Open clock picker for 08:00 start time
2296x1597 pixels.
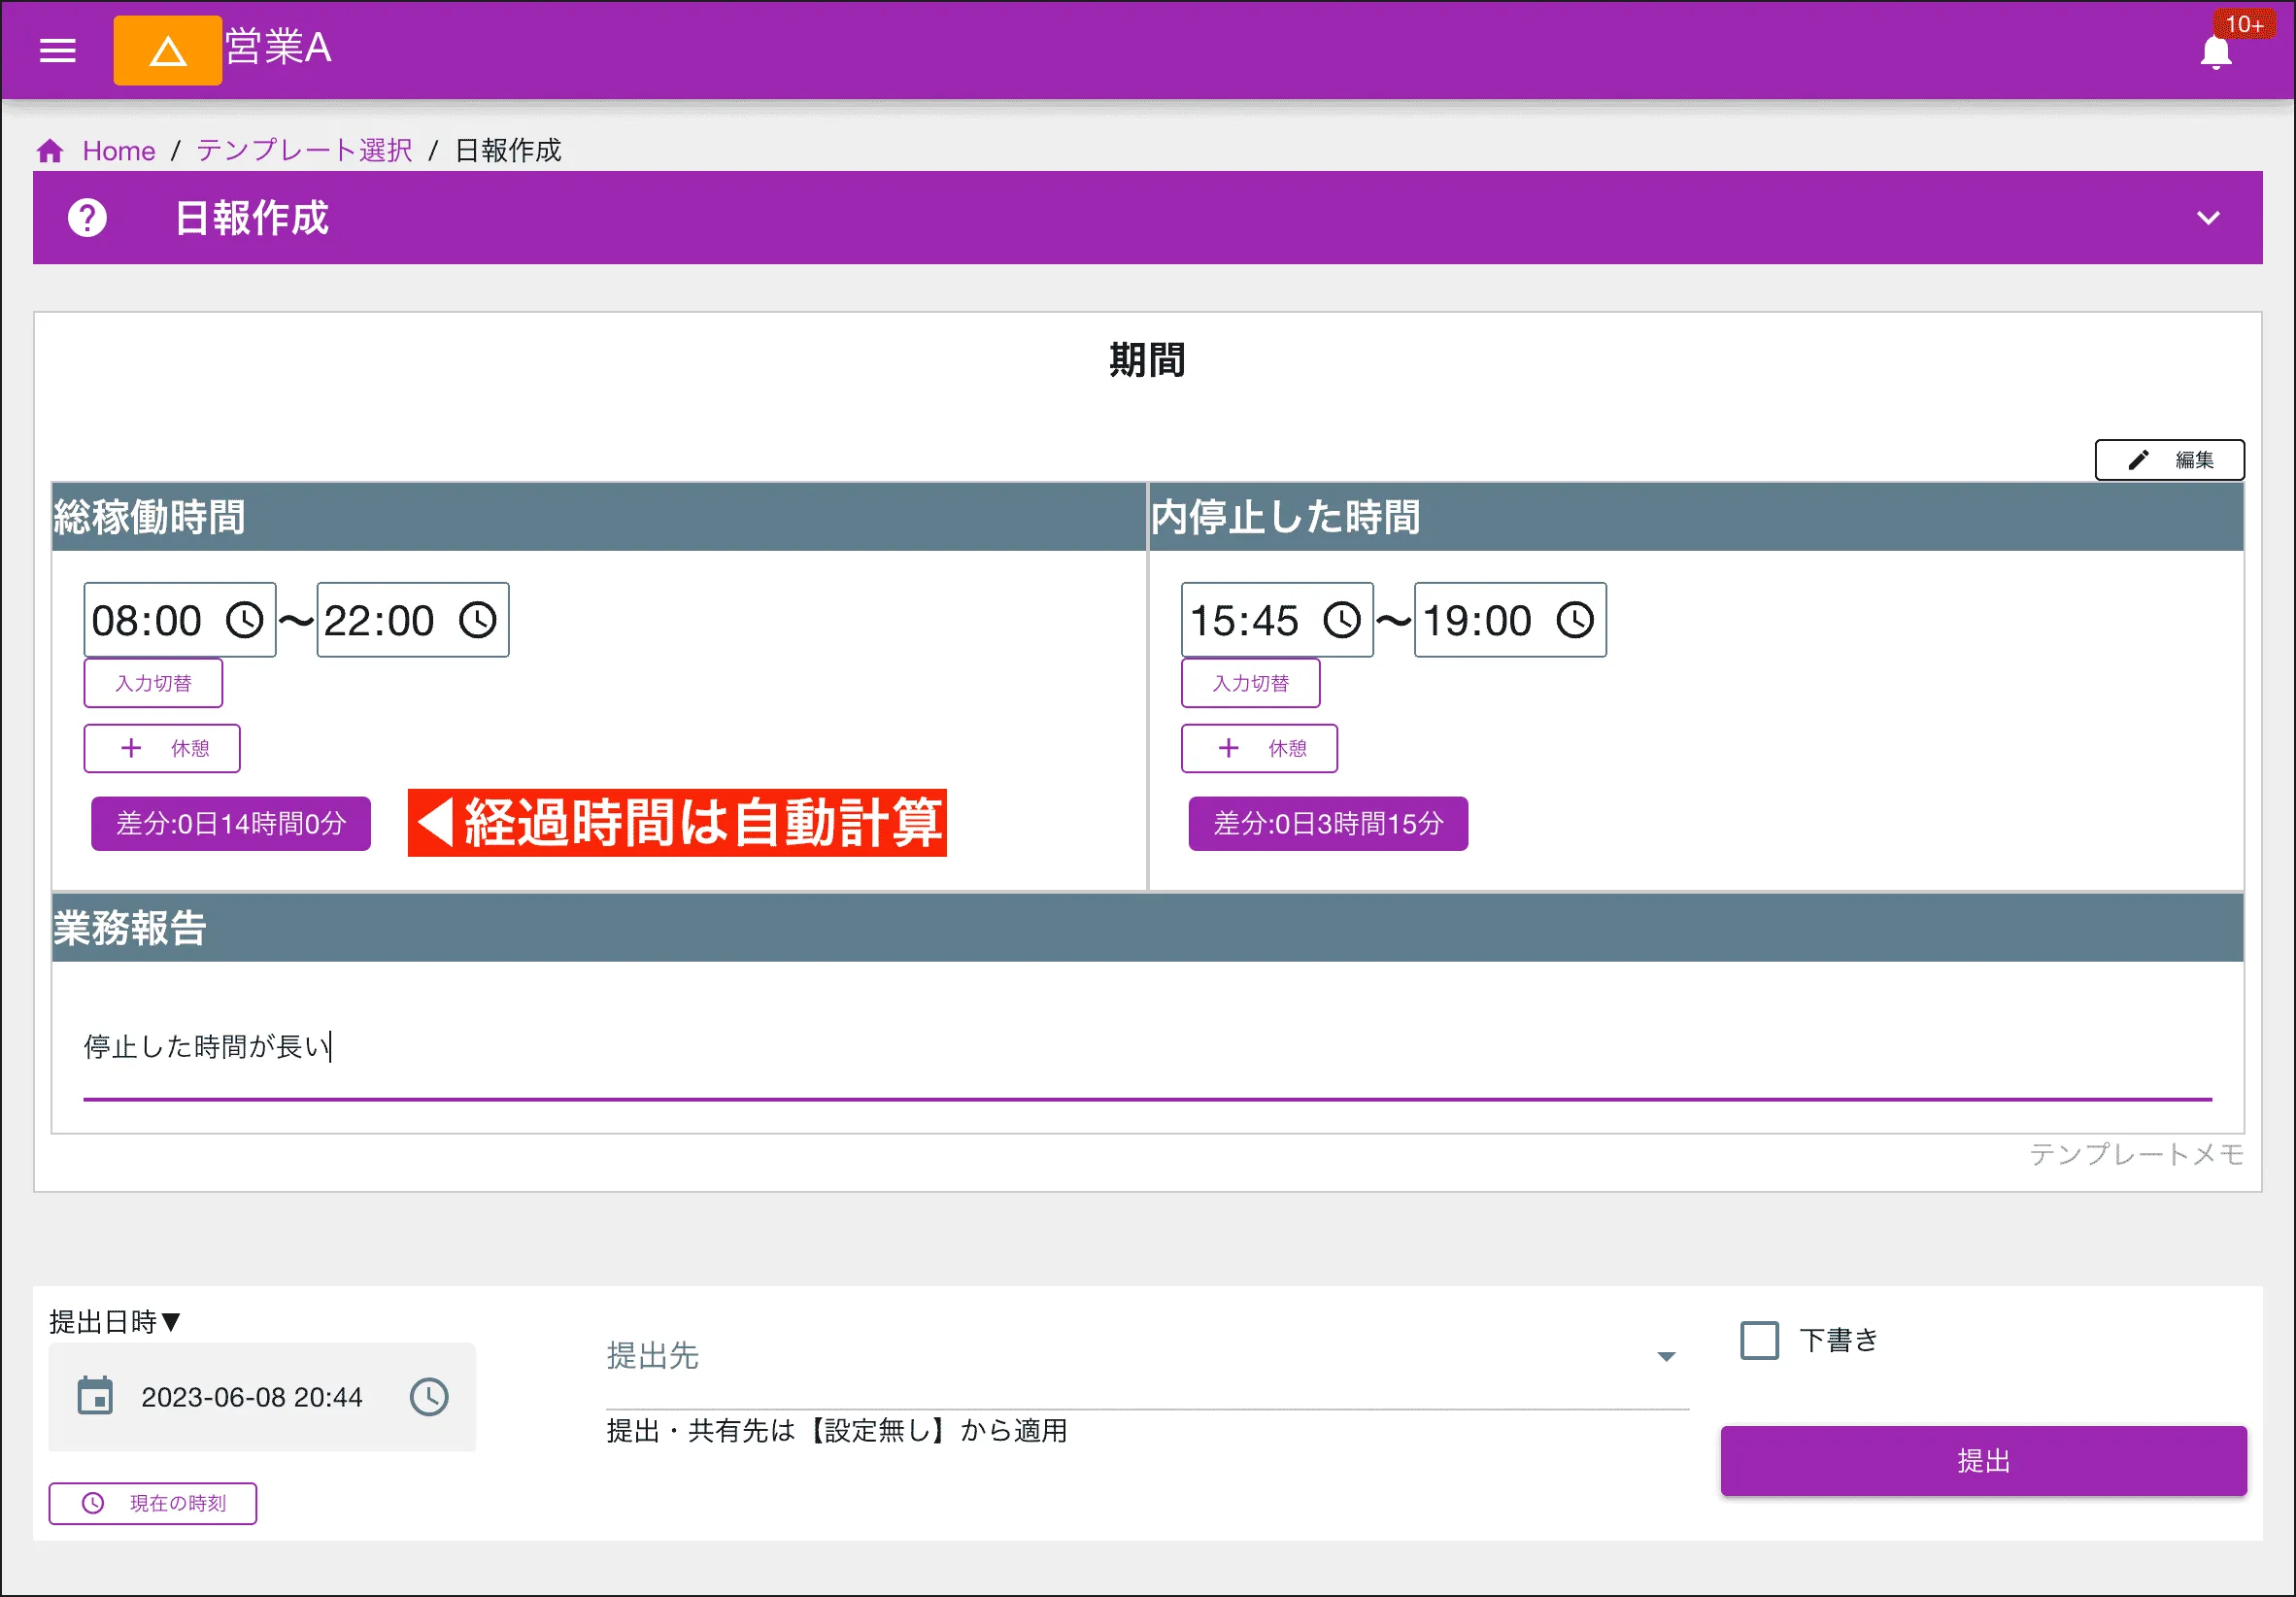coord(244,620)
